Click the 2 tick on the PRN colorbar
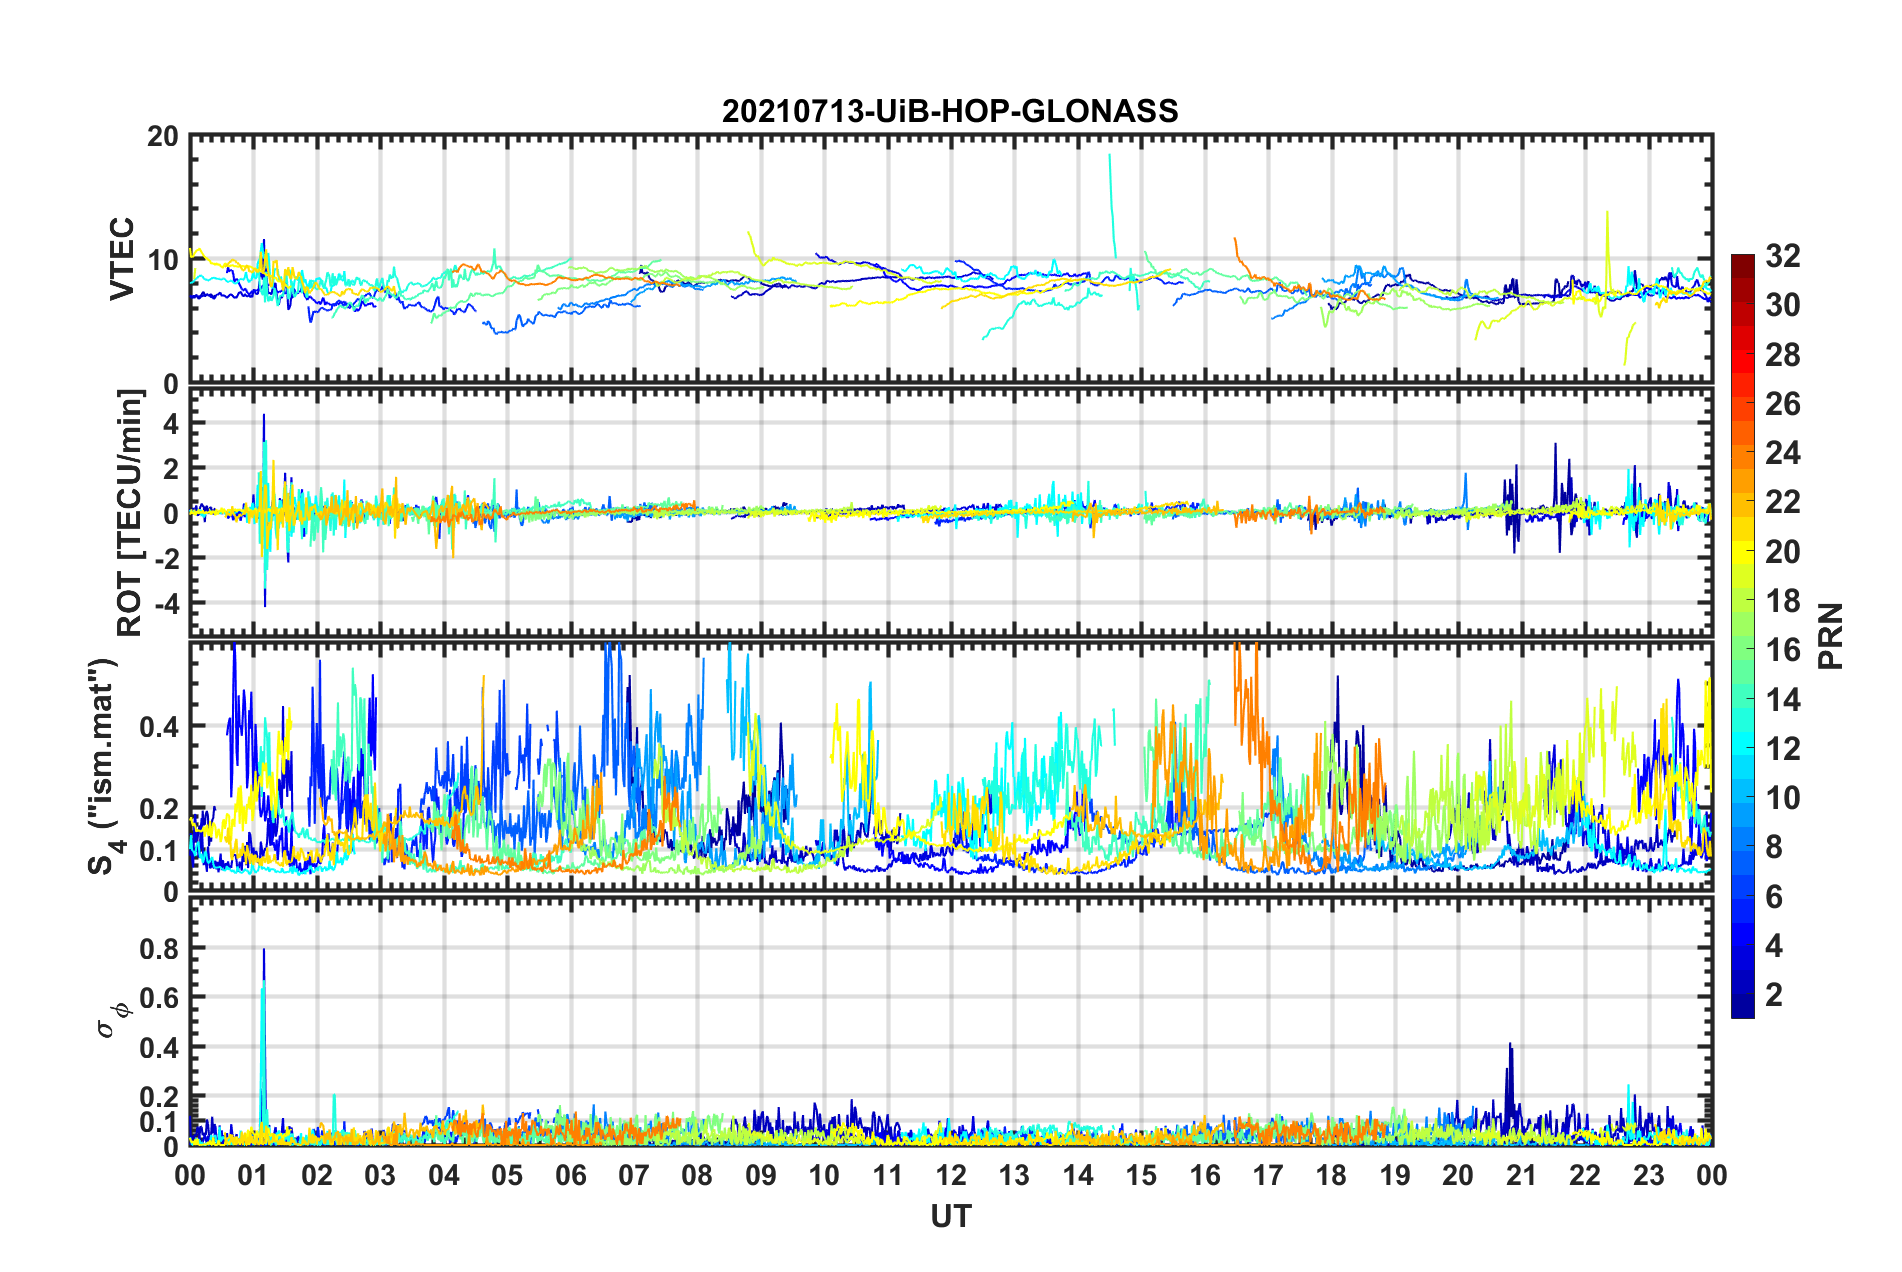This screenshot has height=1272, width=1902. tap(1774, 995)
